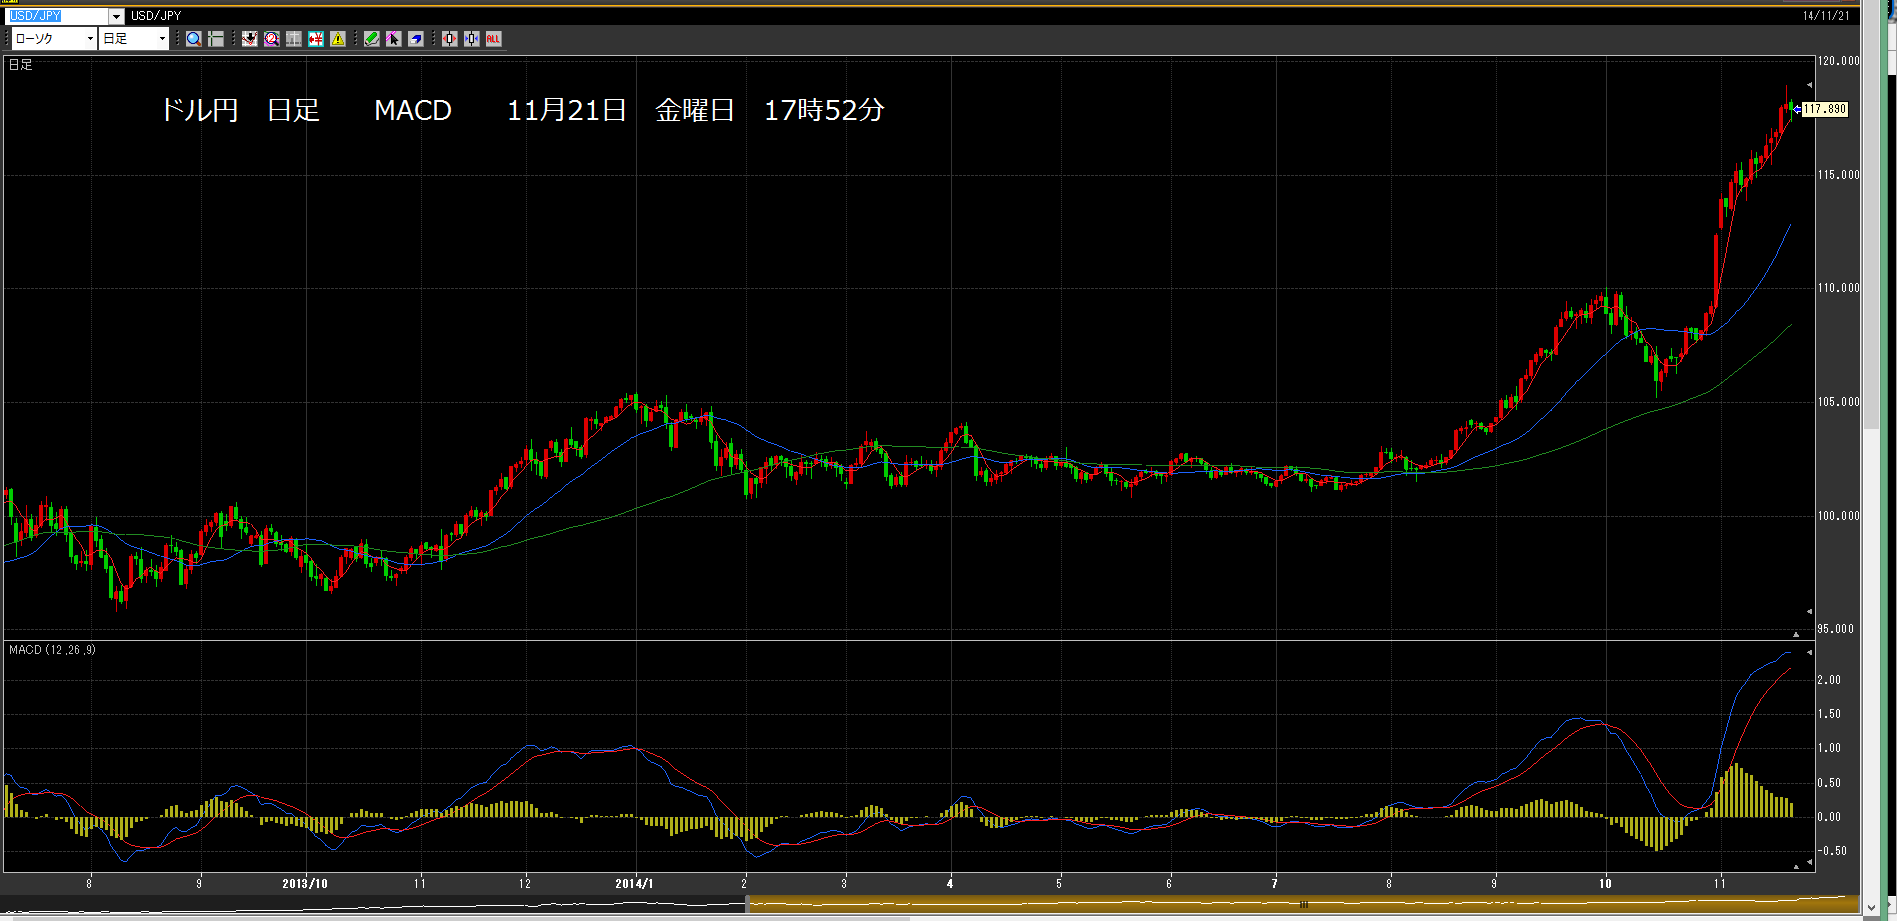Screen dimensions: 1897x921
Task: Click the MACD (12,26,9) panel label
Action: pyautogui.click(x=52, y=650)
